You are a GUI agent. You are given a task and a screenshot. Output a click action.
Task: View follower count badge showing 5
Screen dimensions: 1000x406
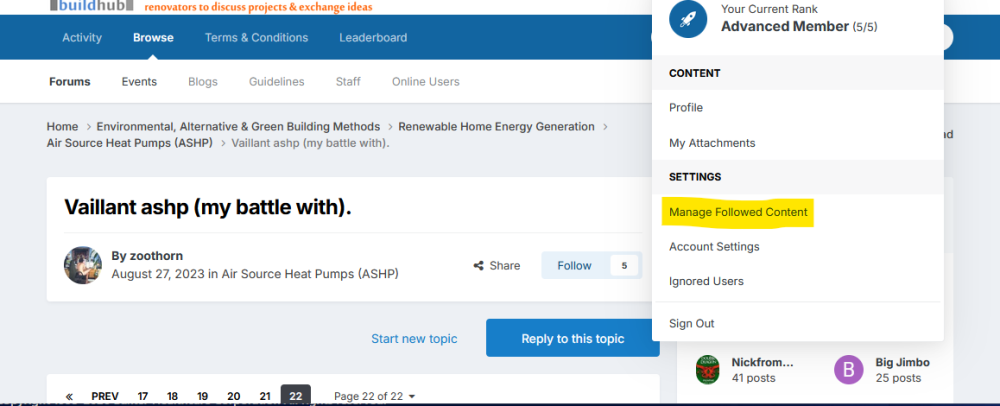coord(624,266)
